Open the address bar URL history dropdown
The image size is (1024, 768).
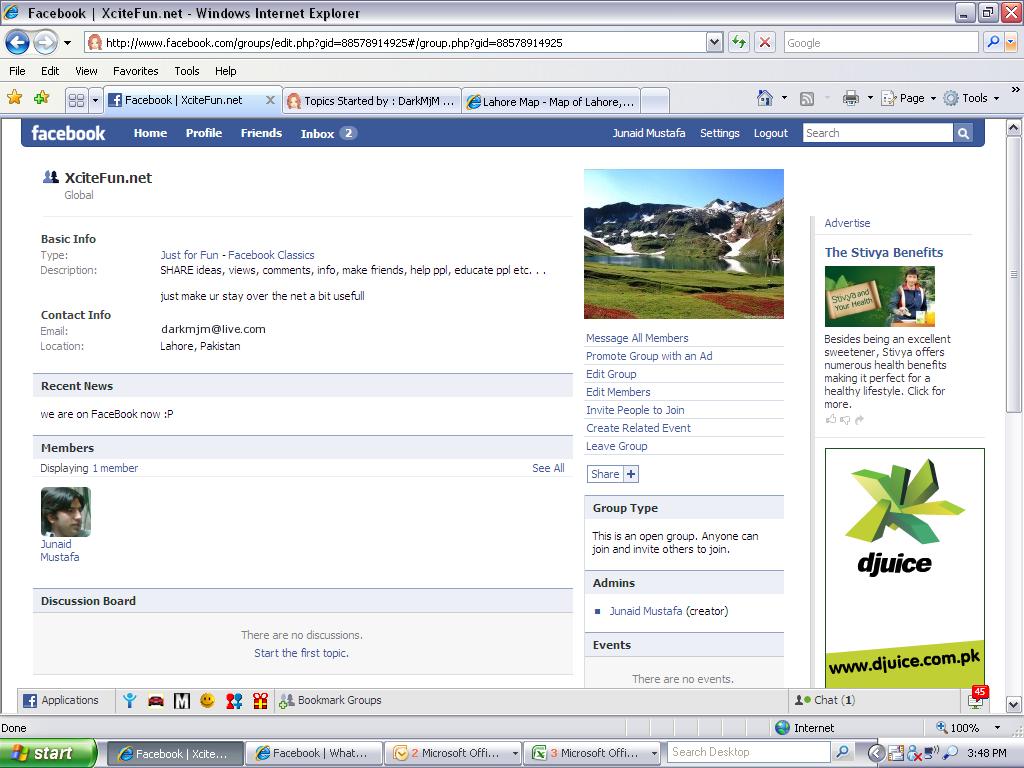tap(714, 43)
